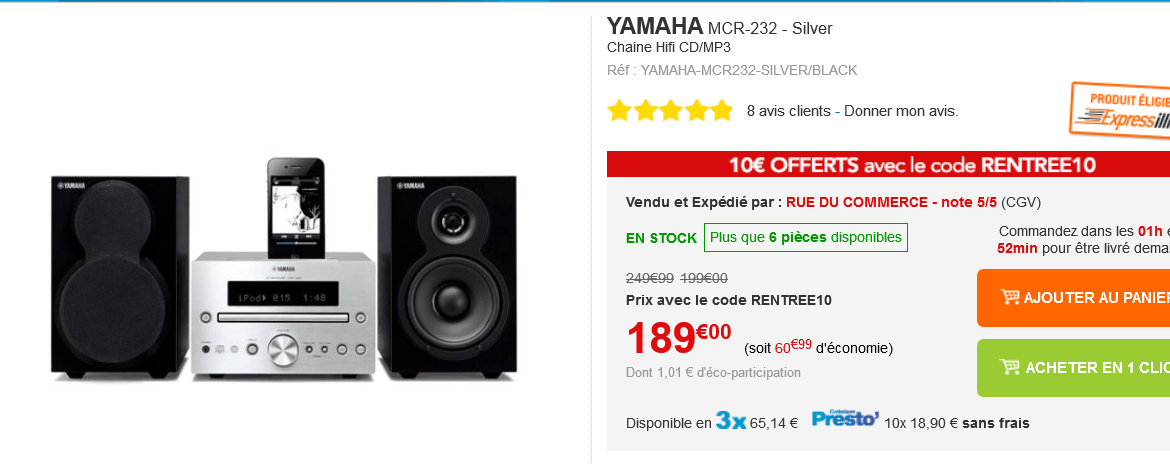Click the product reference YAMAHA-MCR232-SILVER/BLACK text
The height and width of the screenshot is (464, 1170).
tap(748, 70)
